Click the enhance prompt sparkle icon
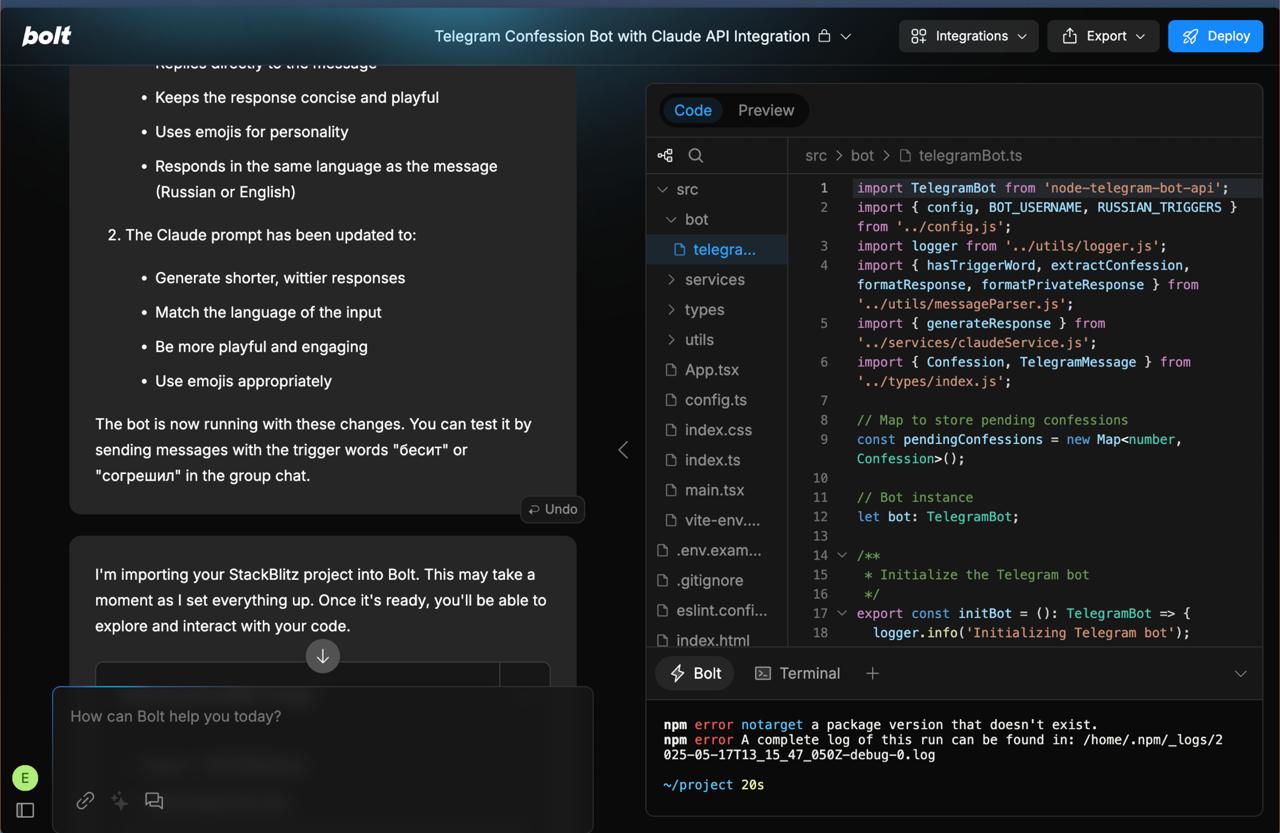1280x833 pixels. point(119,800)
